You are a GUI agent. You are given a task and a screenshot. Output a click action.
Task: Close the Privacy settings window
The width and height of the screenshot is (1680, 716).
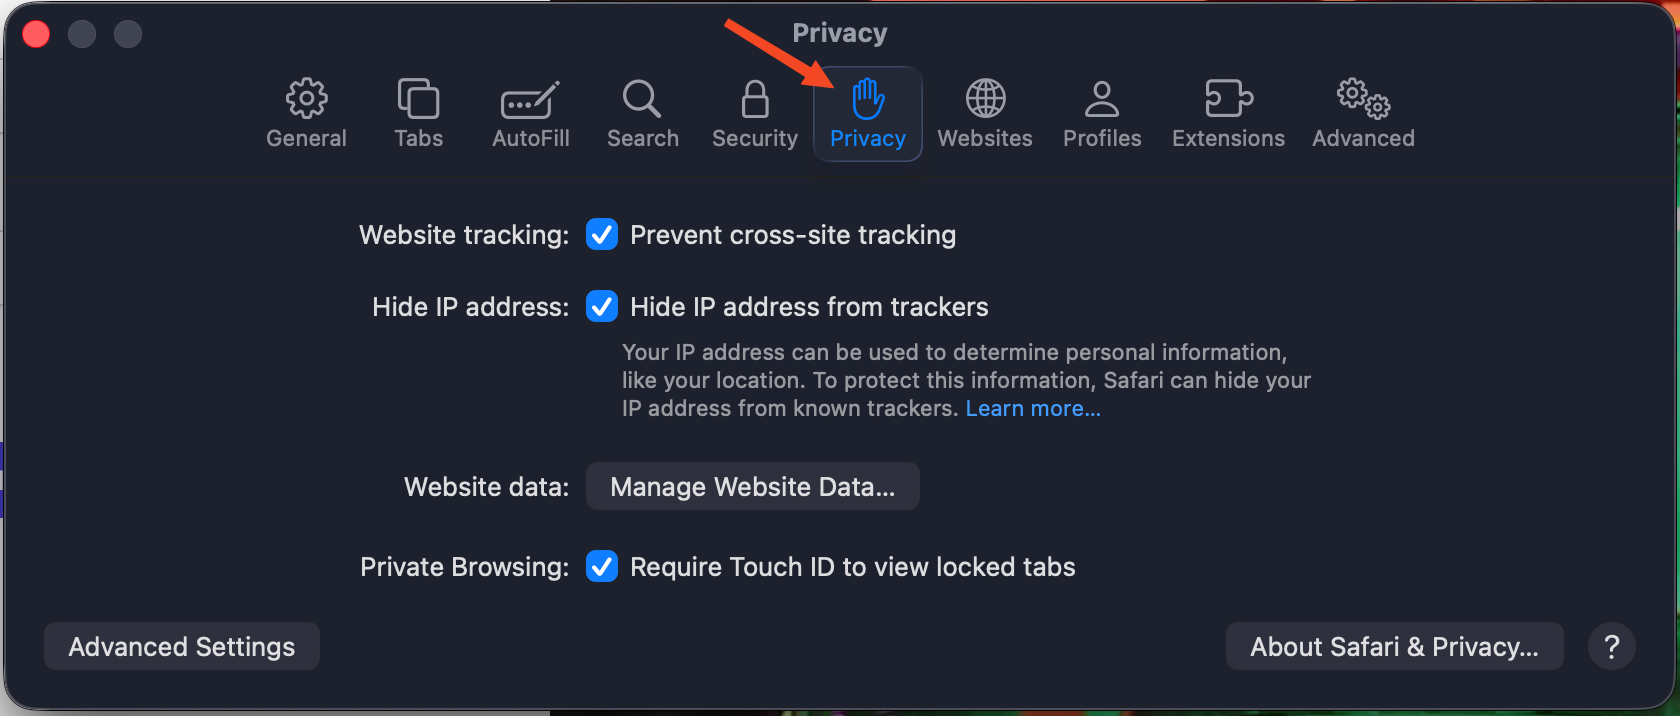[x=36, y=34]
